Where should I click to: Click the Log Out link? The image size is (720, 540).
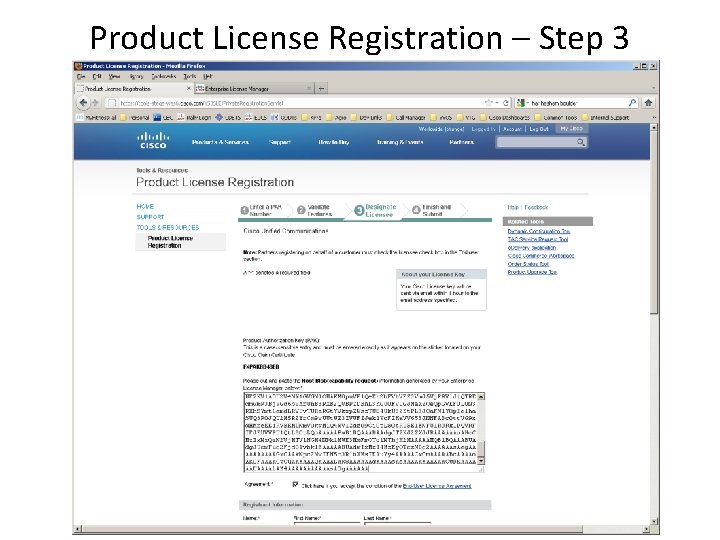click(x=539, y=129)
